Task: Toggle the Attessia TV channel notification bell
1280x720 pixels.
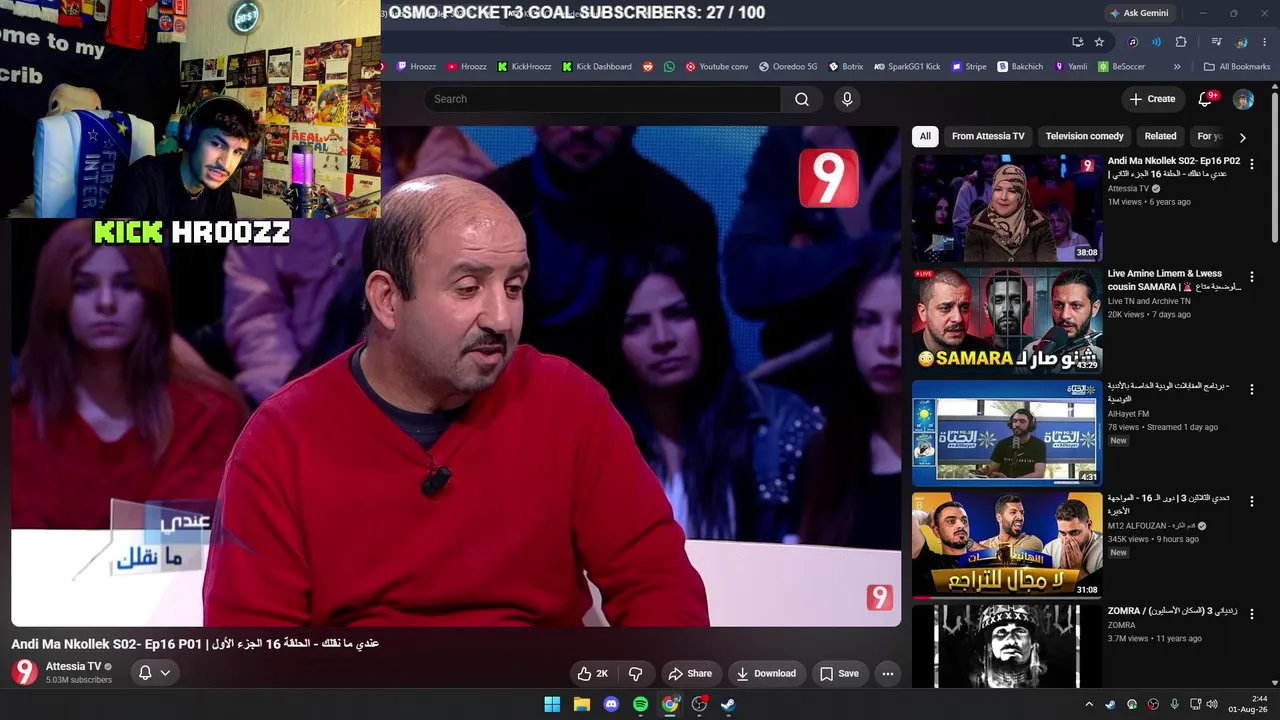Action: (145, 673)
